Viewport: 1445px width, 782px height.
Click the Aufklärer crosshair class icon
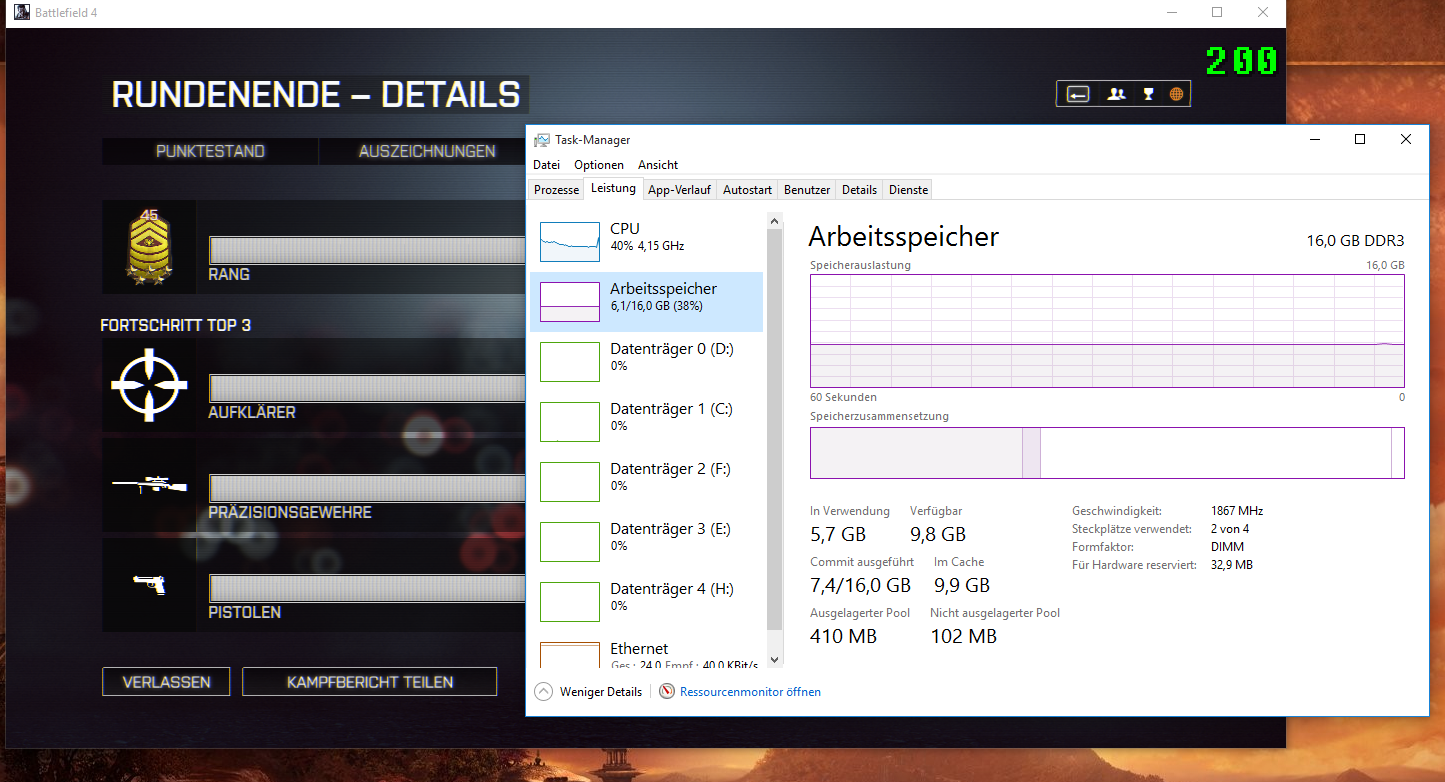(x=149, y=385)
